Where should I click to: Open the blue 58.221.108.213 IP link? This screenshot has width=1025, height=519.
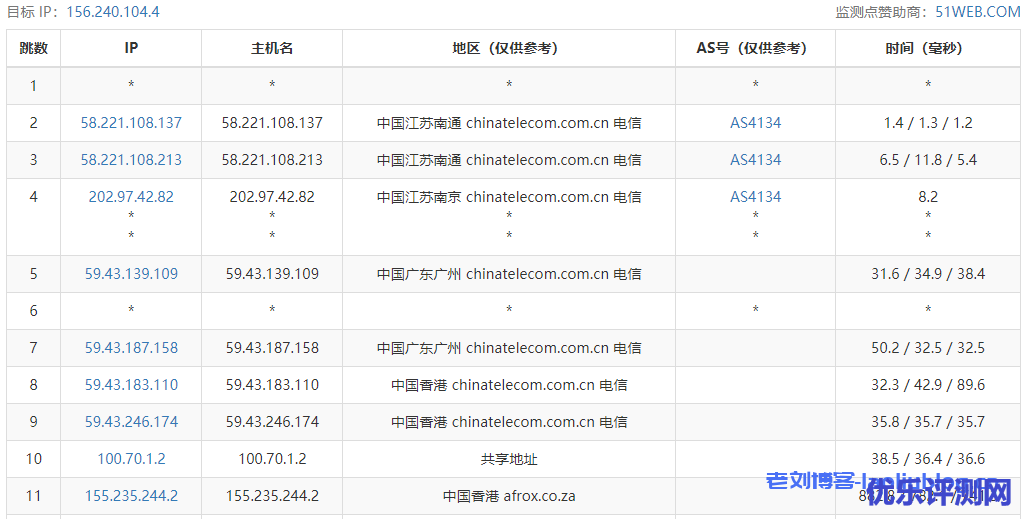131,160
